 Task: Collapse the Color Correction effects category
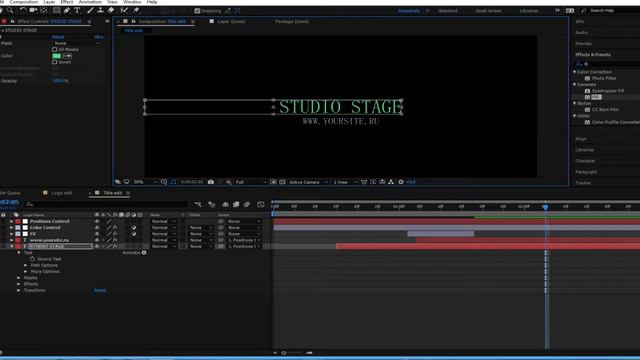point(575,72)
